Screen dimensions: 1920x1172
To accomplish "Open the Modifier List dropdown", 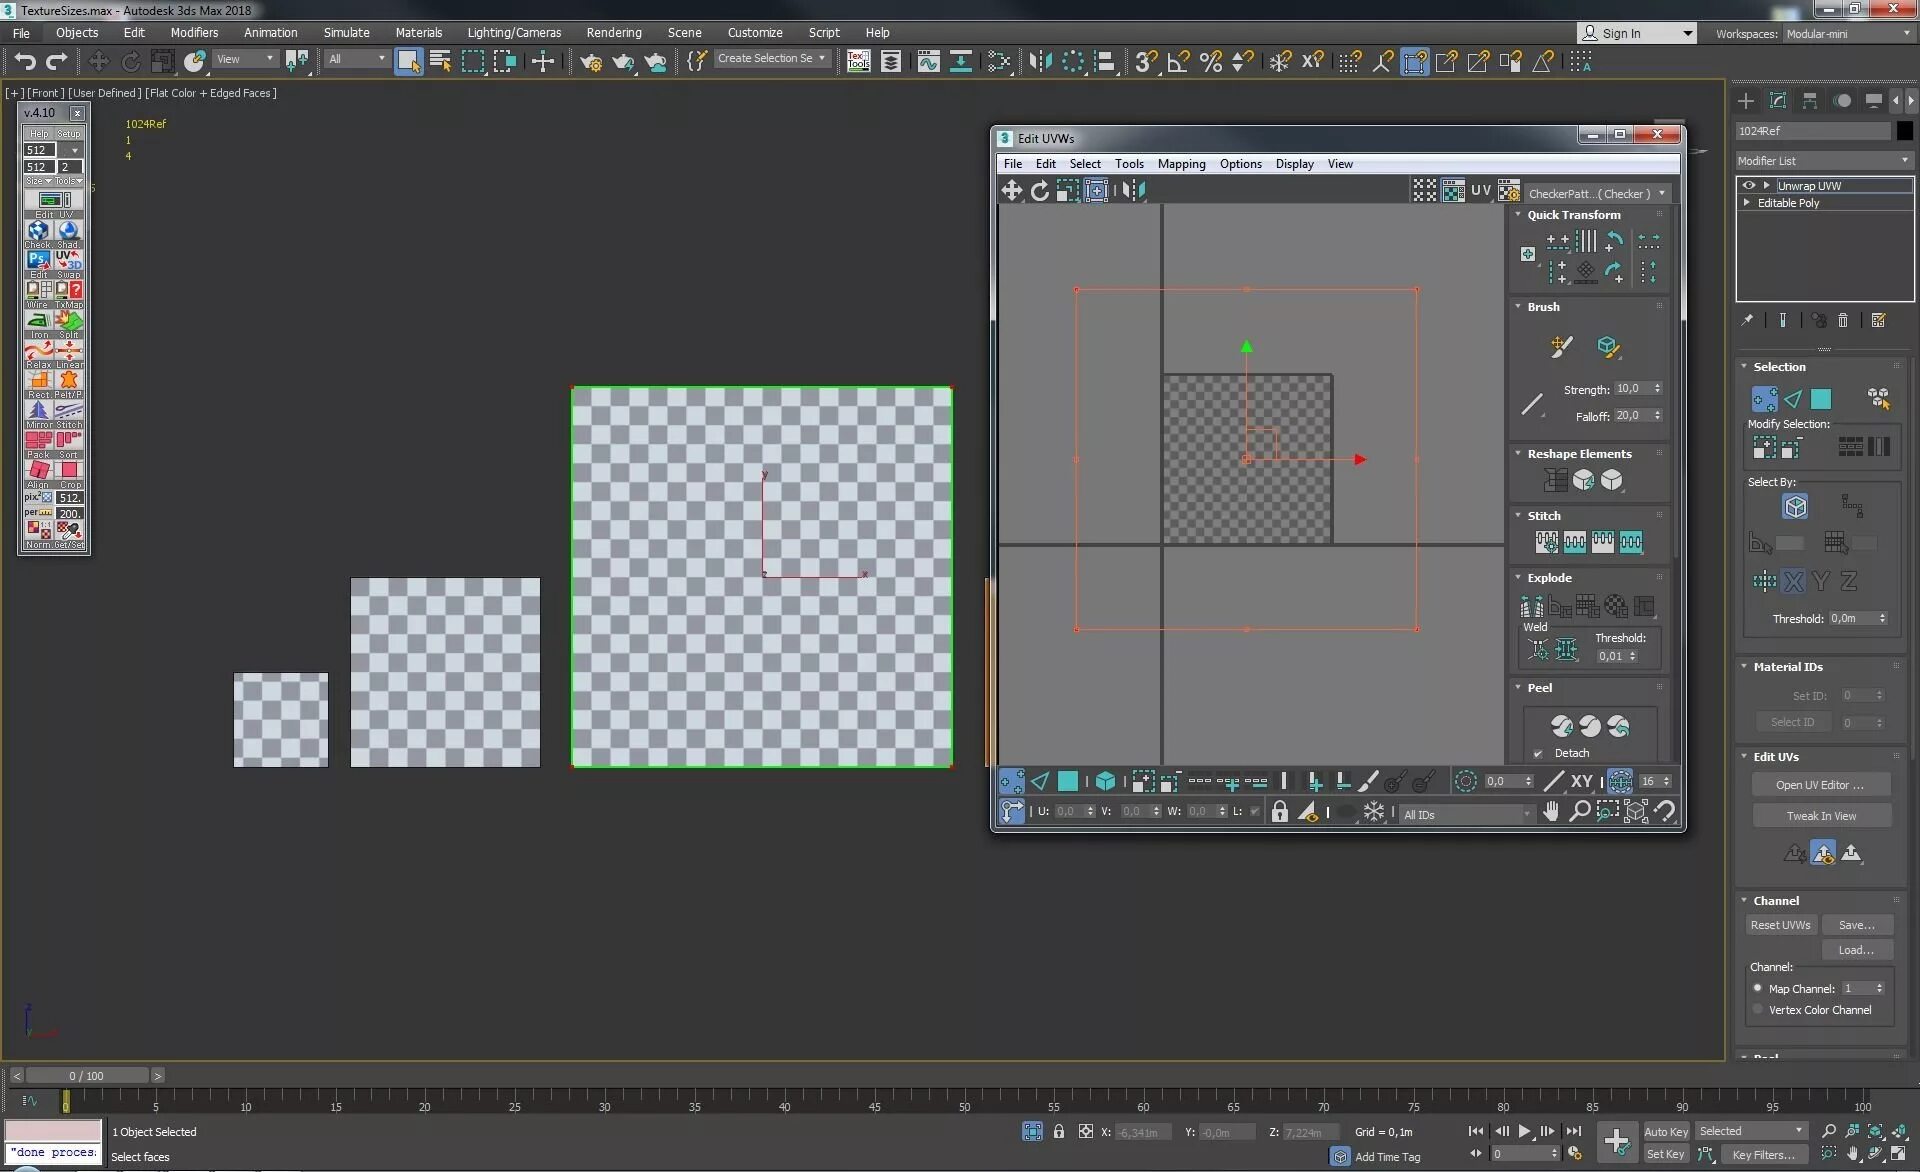I will coord(1824,160).
